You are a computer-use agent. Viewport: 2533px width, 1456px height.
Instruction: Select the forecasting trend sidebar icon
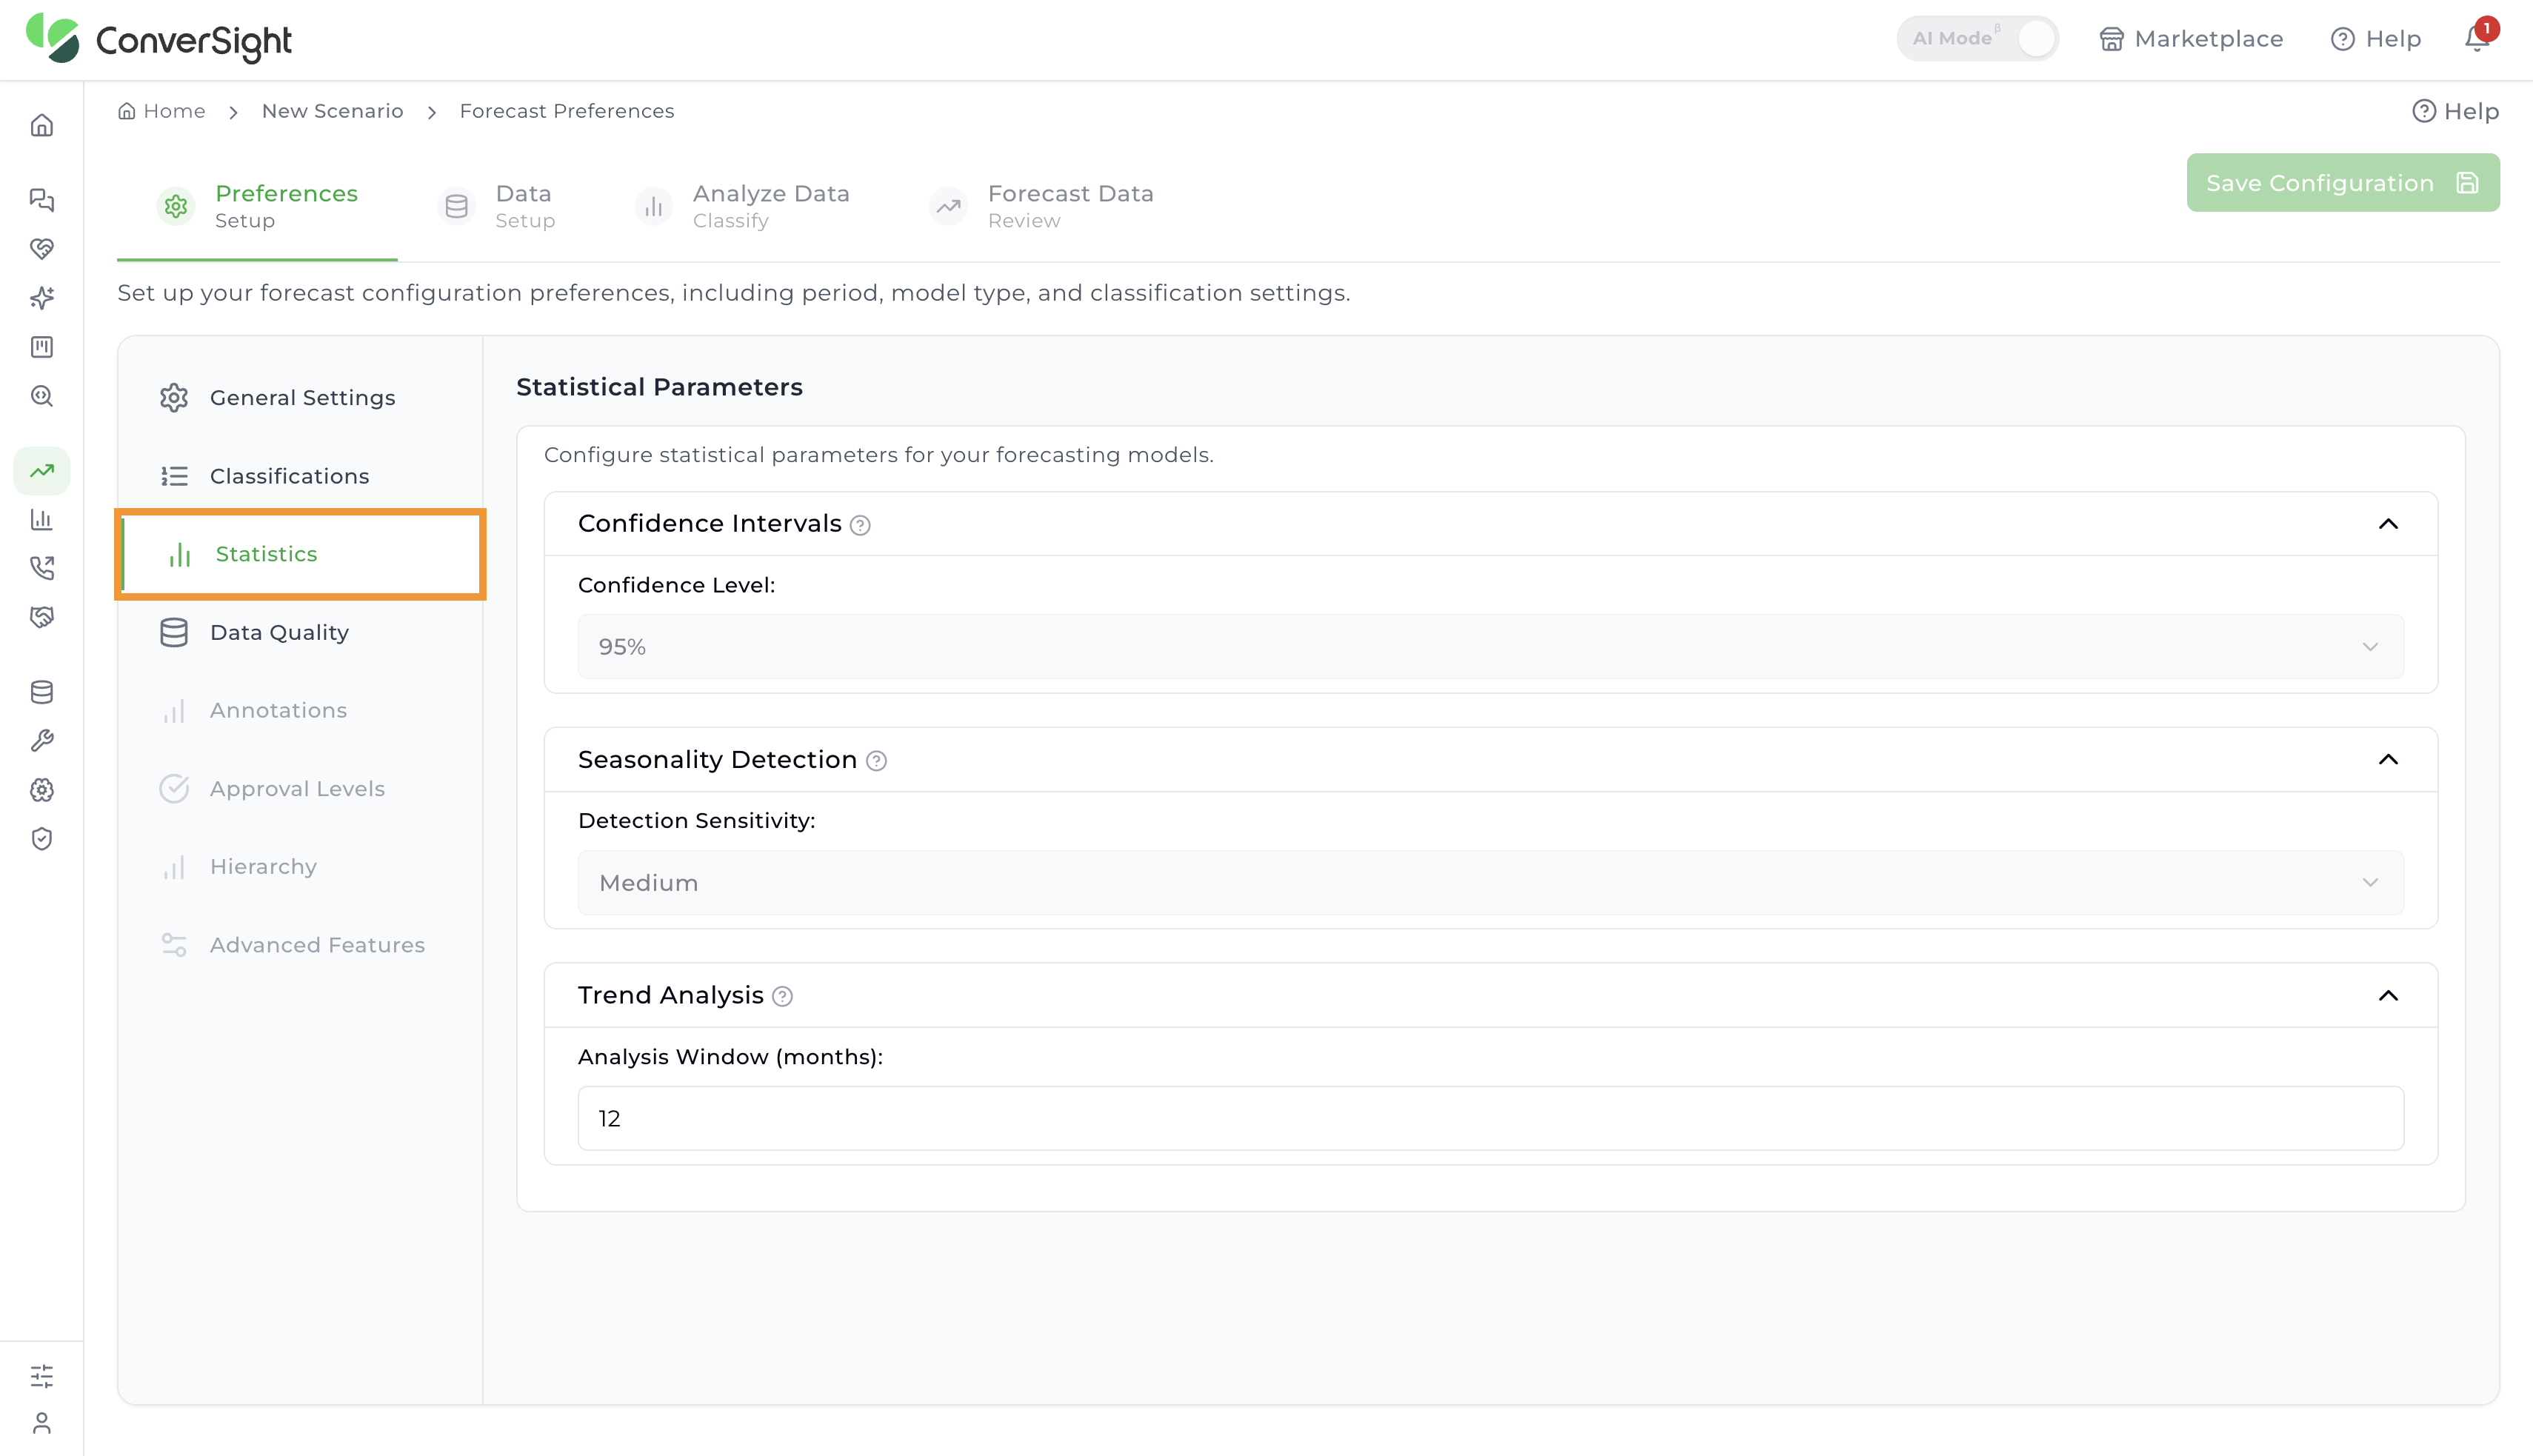click(42, 471)
